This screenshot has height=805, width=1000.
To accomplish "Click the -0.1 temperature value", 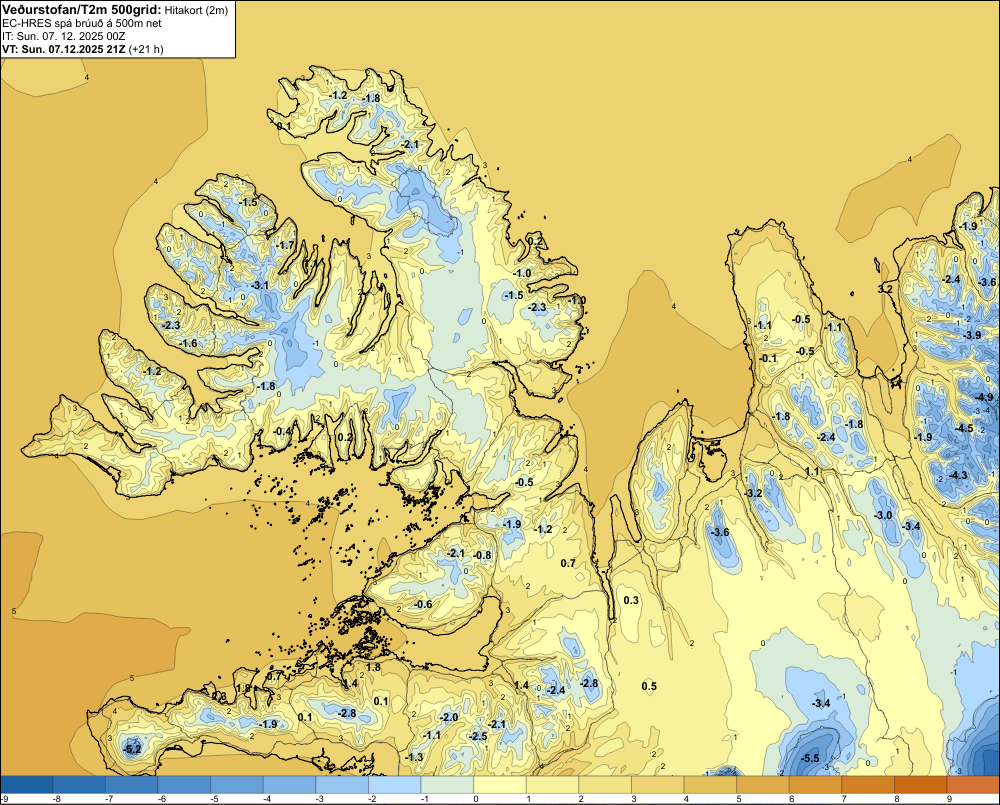I will coord(768,358).
